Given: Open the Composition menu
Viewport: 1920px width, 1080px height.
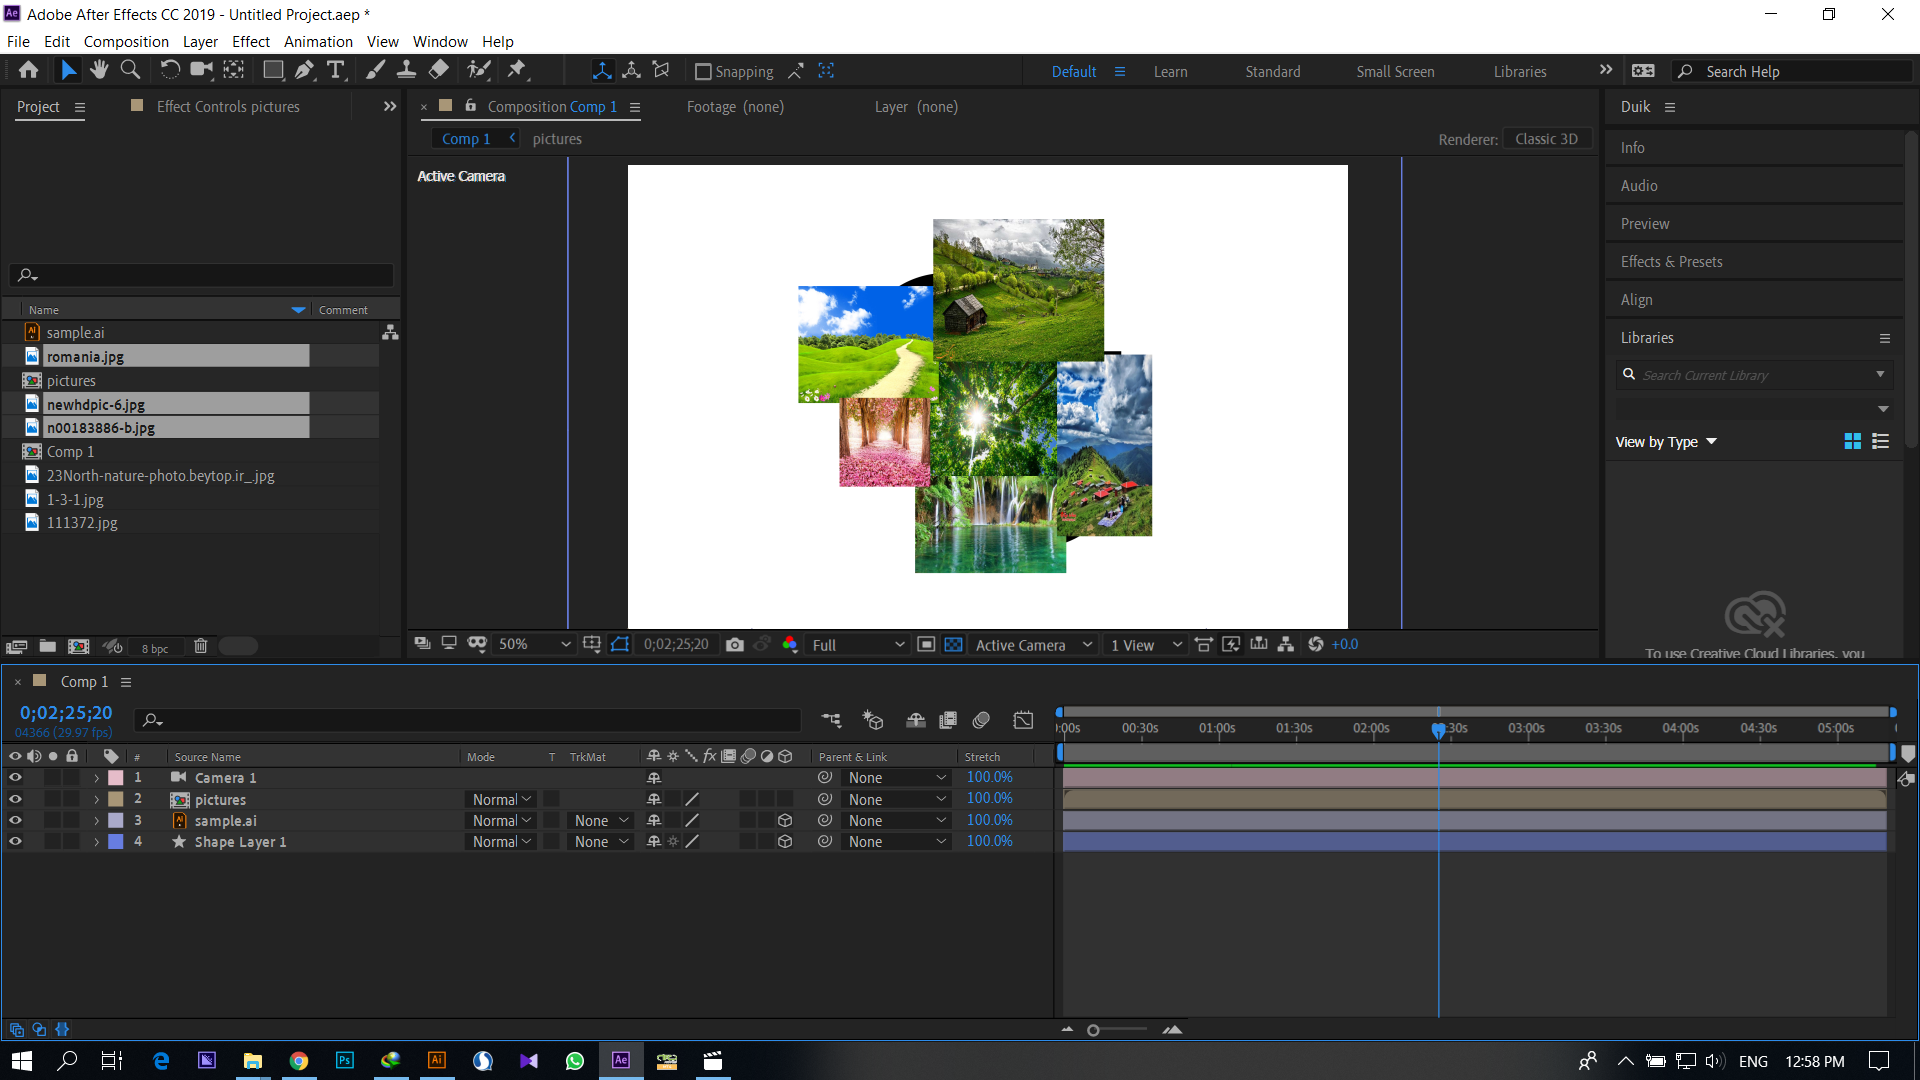Looking at the screenshot, I should click(124, 41).
